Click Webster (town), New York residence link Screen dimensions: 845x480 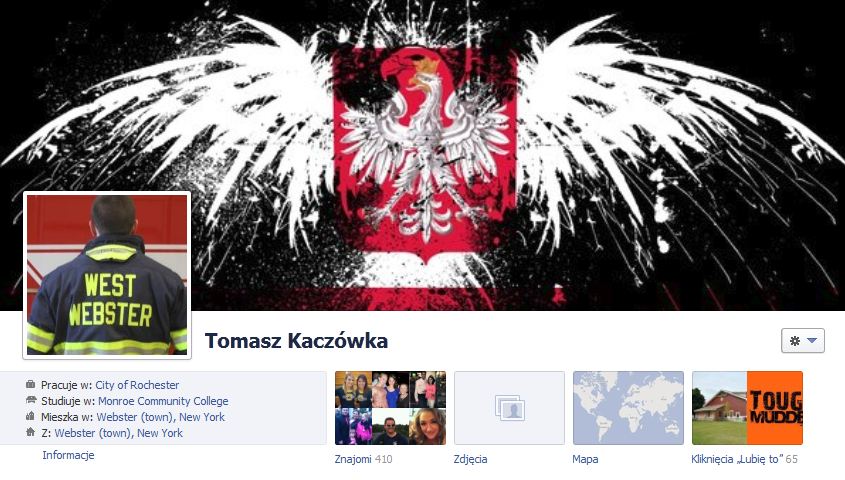pos(161,416)
